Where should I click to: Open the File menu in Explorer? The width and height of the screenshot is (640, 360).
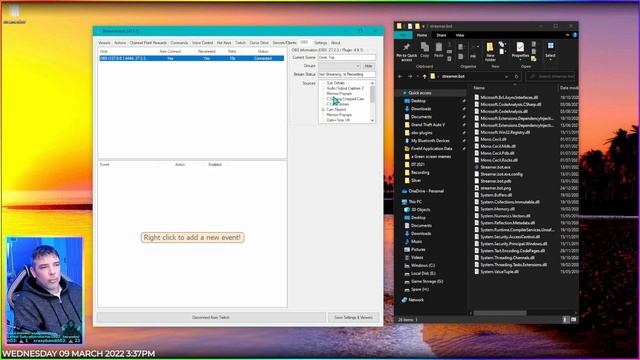(403, 36)
